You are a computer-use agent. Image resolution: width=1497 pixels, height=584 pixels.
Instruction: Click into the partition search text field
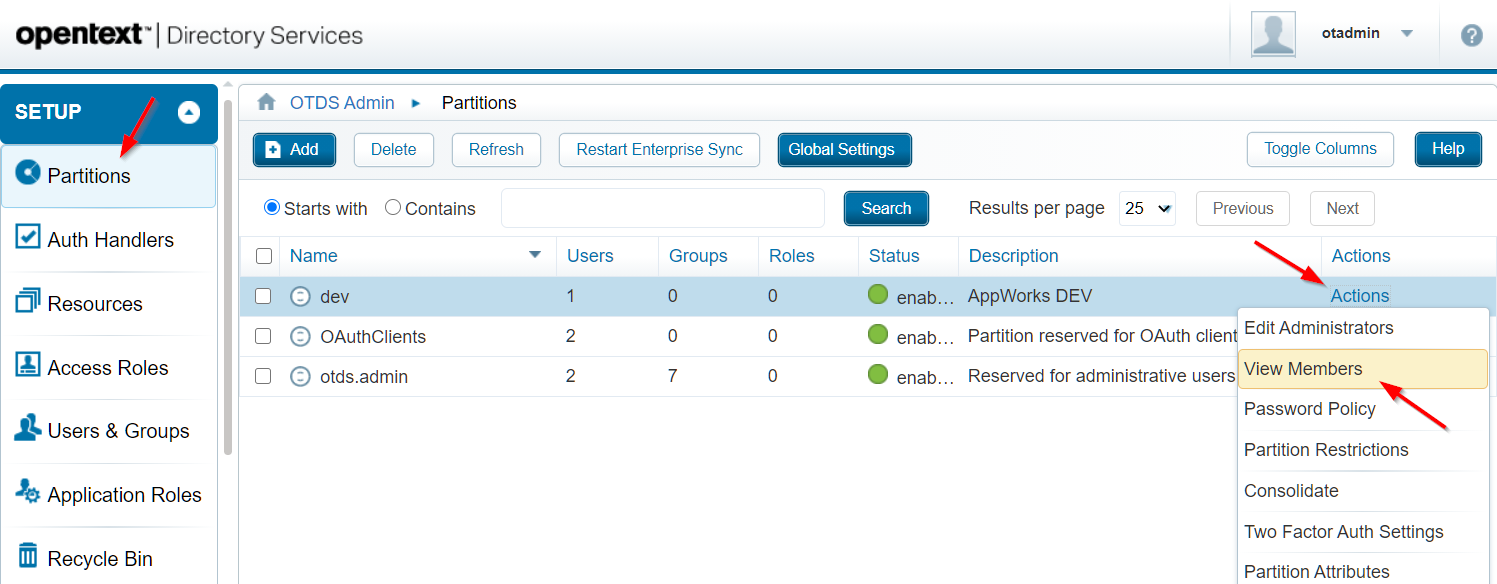click(x=662, y=208)
